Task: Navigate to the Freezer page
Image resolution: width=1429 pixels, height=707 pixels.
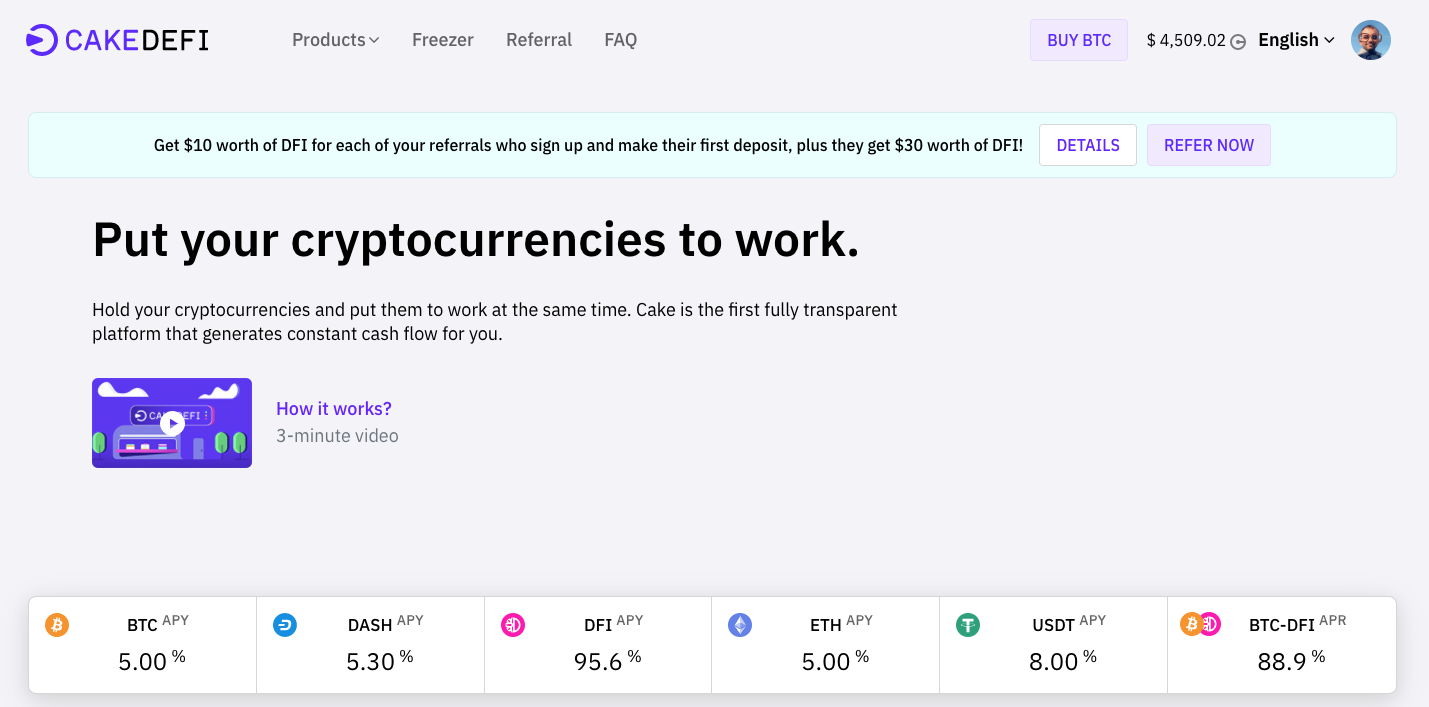Action: click(x=442, y=39)
